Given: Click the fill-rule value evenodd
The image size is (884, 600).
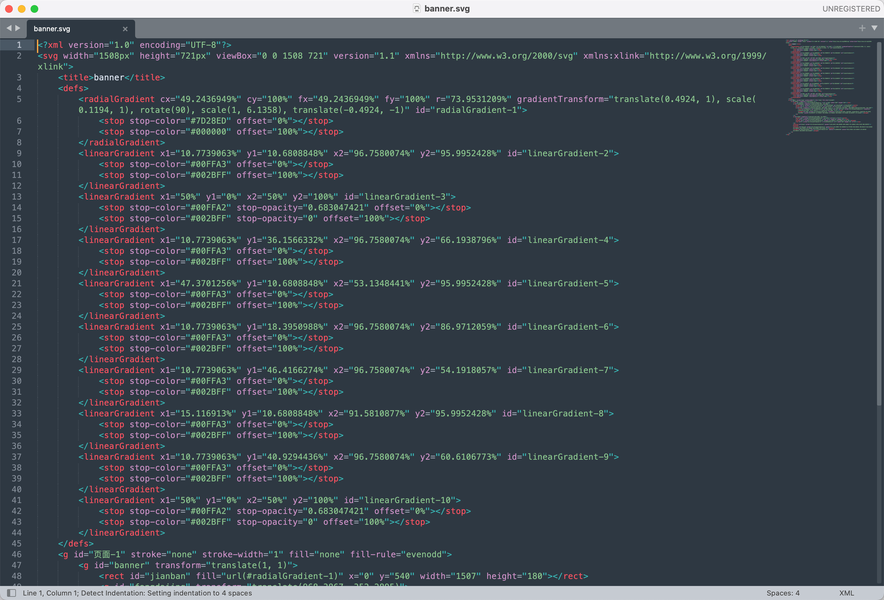Looking at the screenshot, I should [424, 554].
